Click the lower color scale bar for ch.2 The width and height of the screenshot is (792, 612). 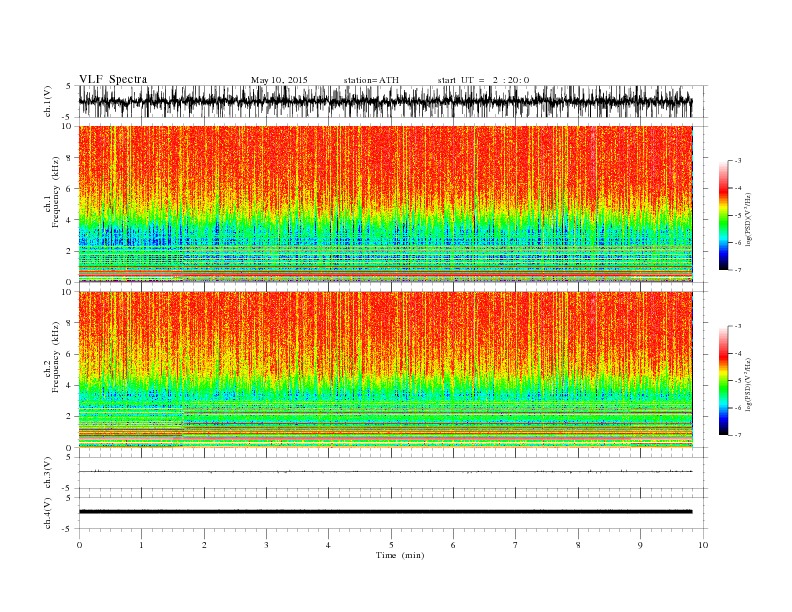[x=724, y=380]
